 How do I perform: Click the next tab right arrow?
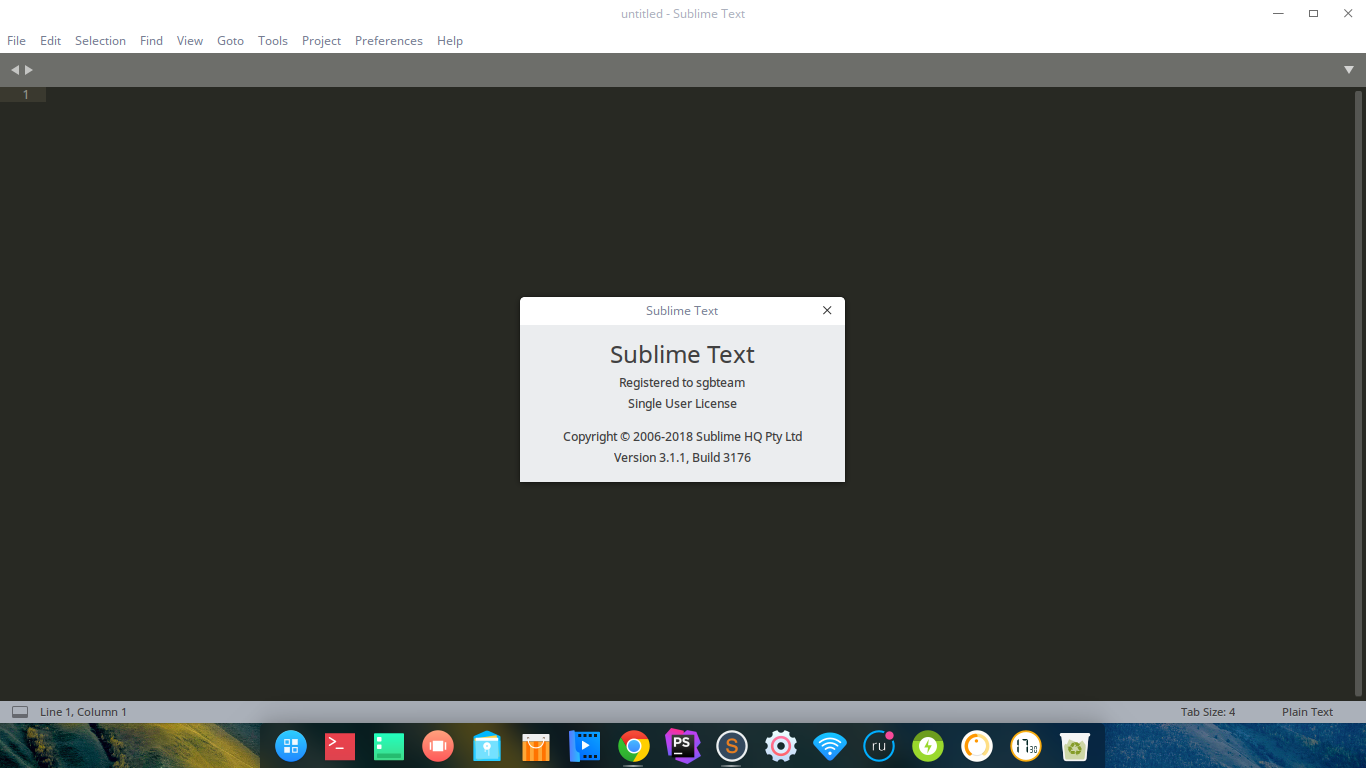pyautogui.click(x=29, y=70)
